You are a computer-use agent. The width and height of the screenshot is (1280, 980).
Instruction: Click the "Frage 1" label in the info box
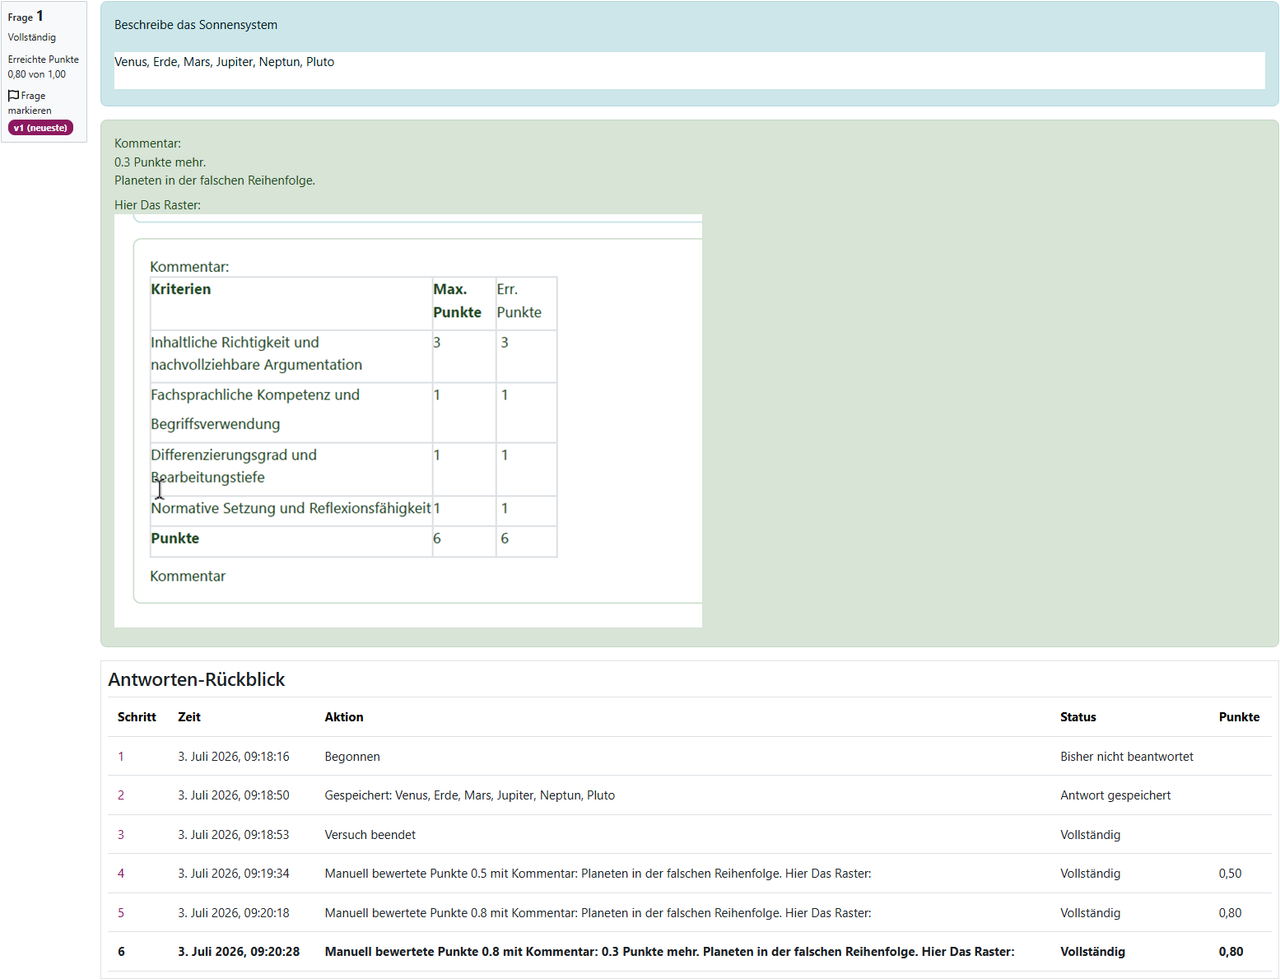point(26,17)
